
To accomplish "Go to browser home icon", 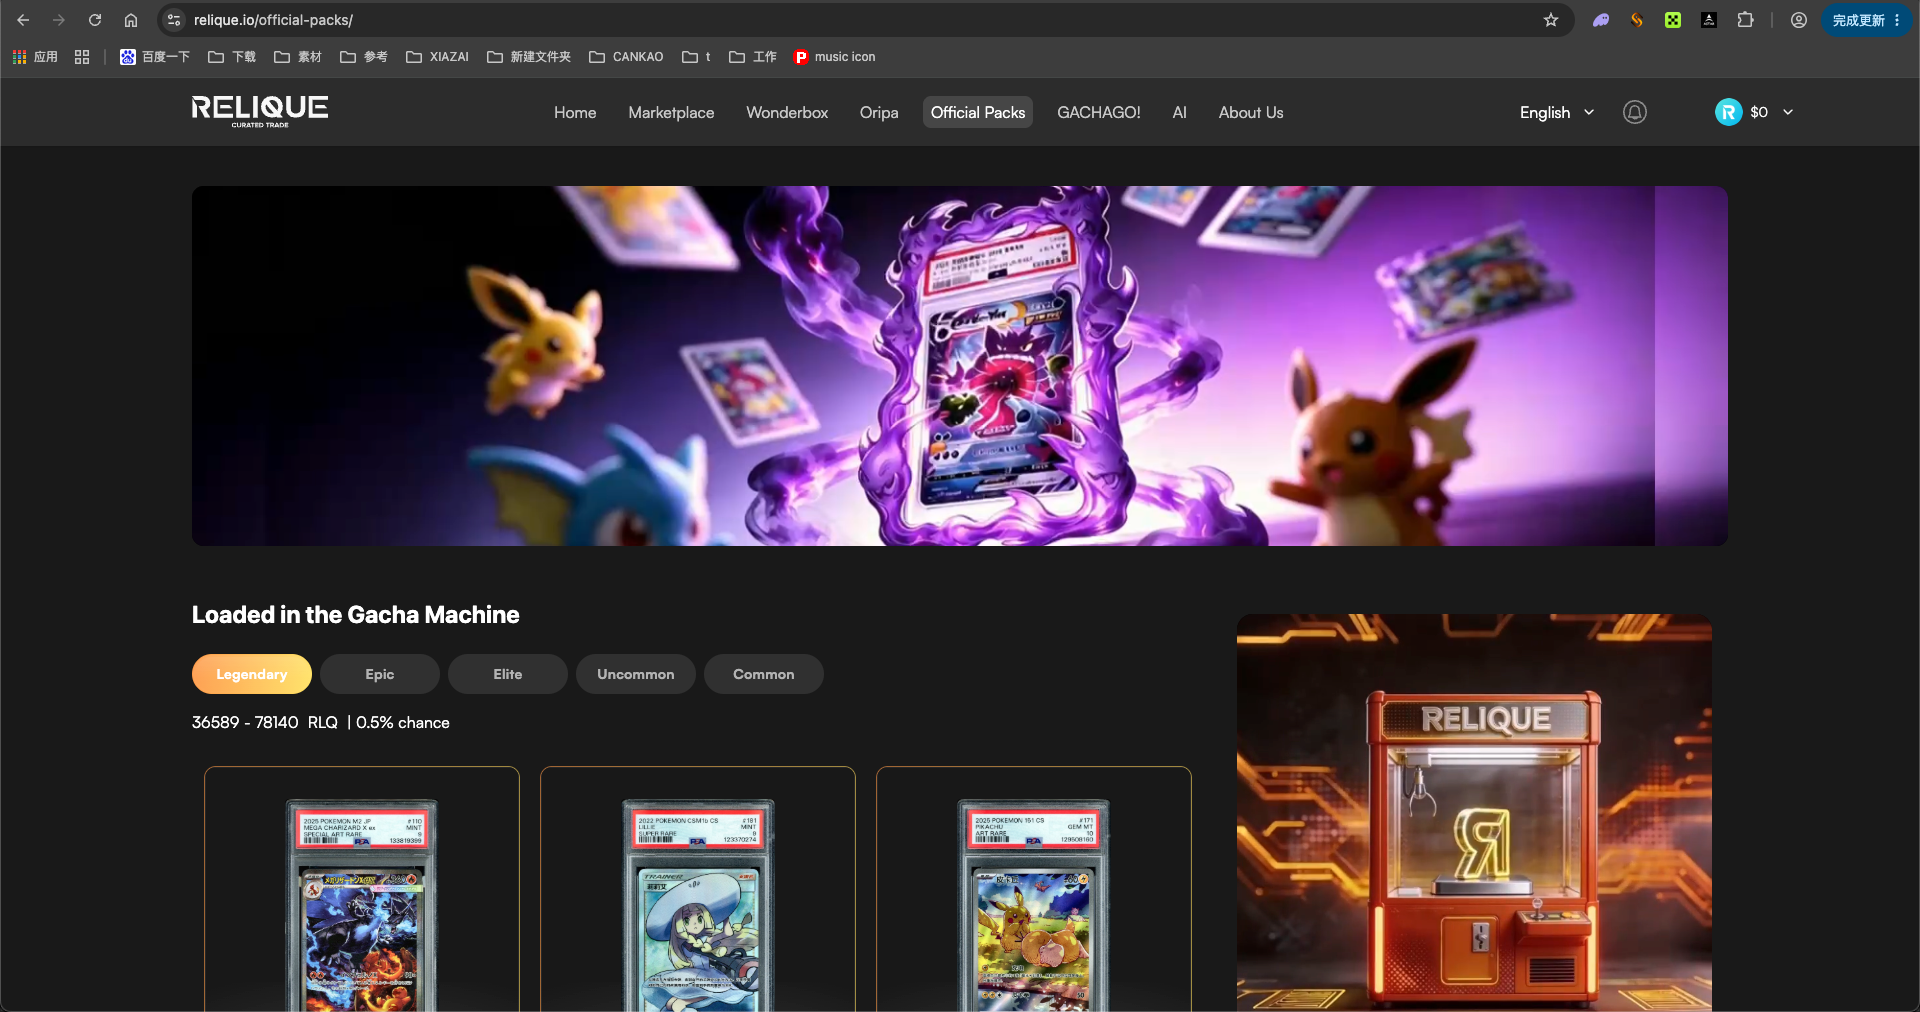I will click(131, 20).
